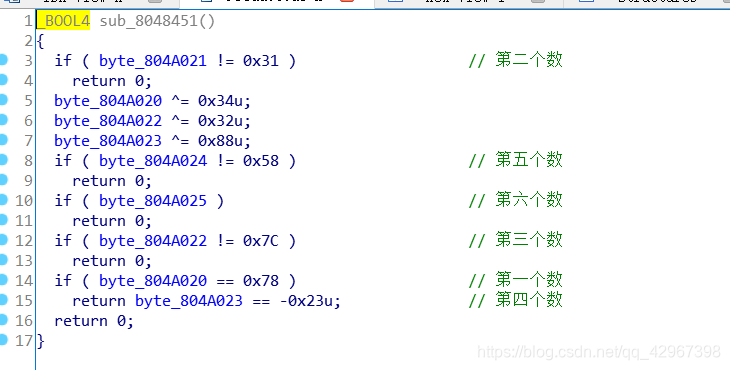Click byte_804A024 in the line 8 condition

(x=153, y=161)
